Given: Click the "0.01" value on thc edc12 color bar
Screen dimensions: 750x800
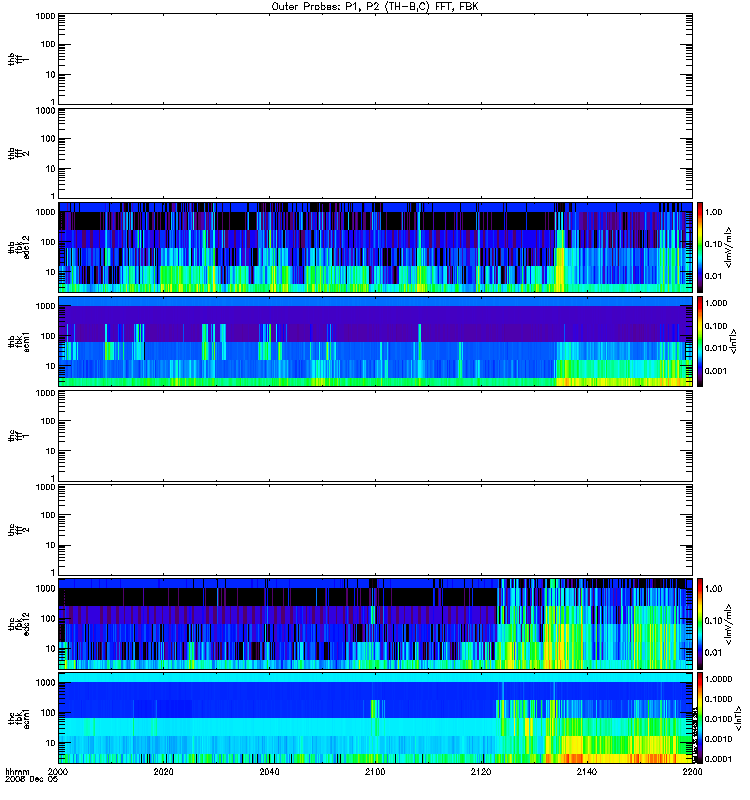Looking at the screenshot, I should [x=714, y=653].
